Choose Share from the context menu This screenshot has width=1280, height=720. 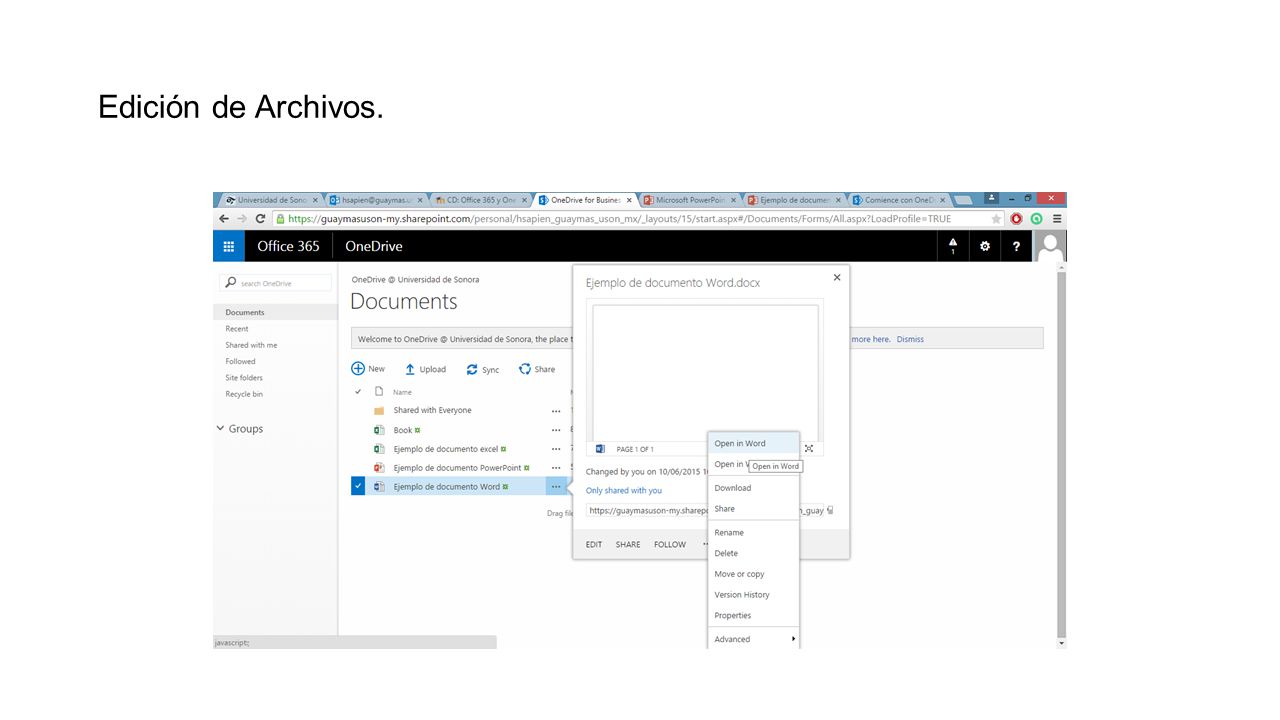[x=753, y=509]
